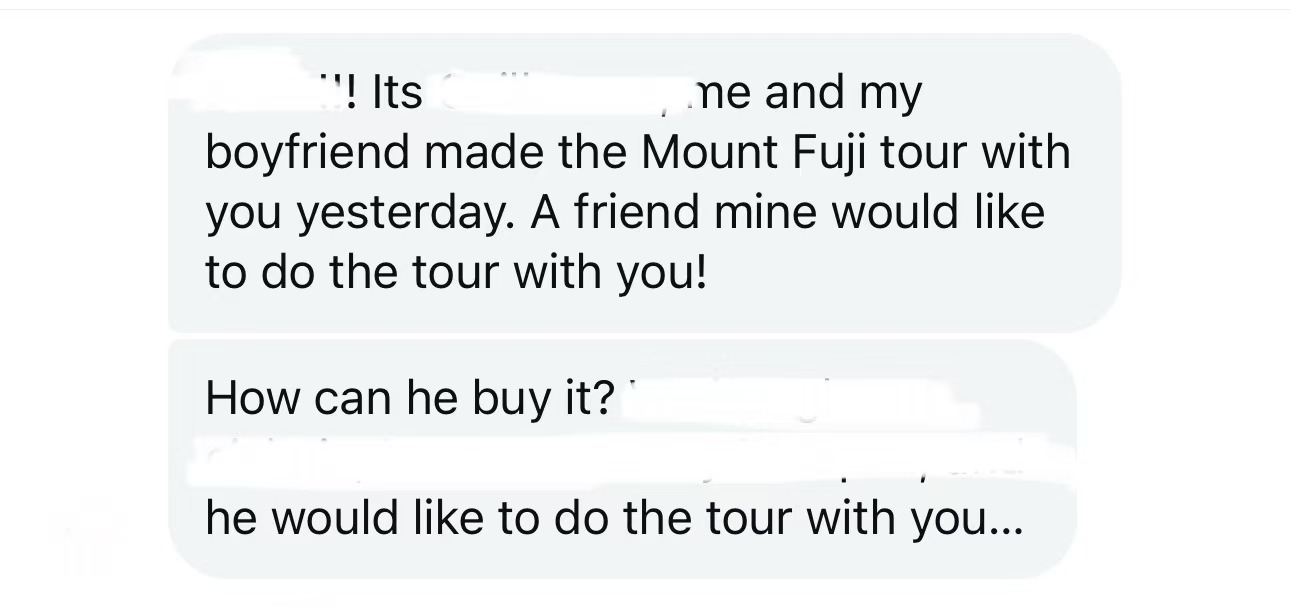The image size is (1290, 607).
Task: Click the word "Its" at message start
Action: click(396, 94)
